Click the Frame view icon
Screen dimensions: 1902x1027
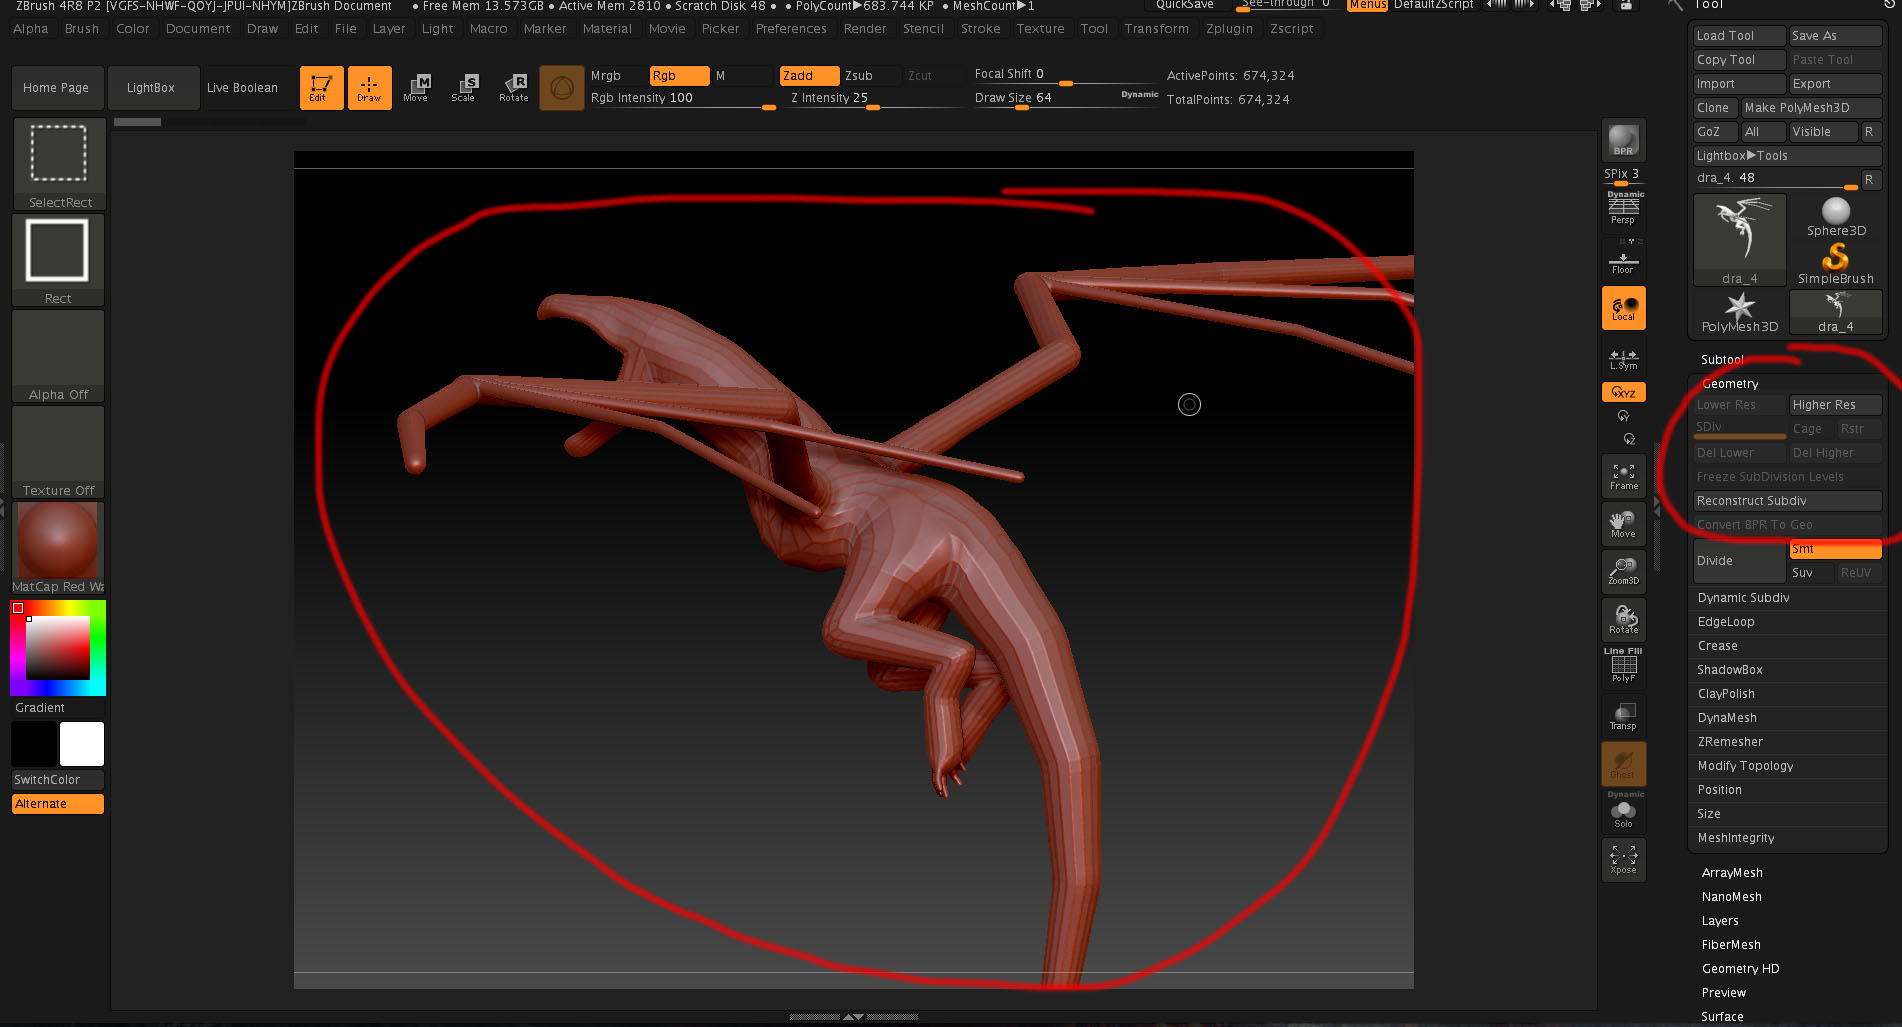pyautogui.click(x=1623, y=477)
